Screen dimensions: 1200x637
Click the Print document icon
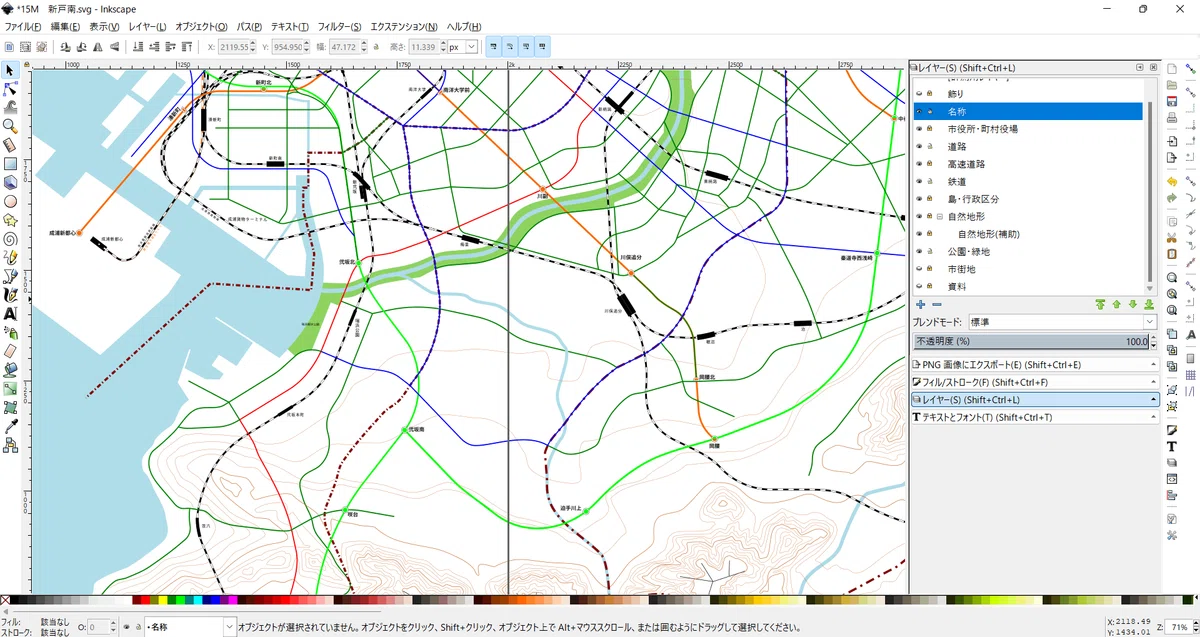tap(1171, 120)
